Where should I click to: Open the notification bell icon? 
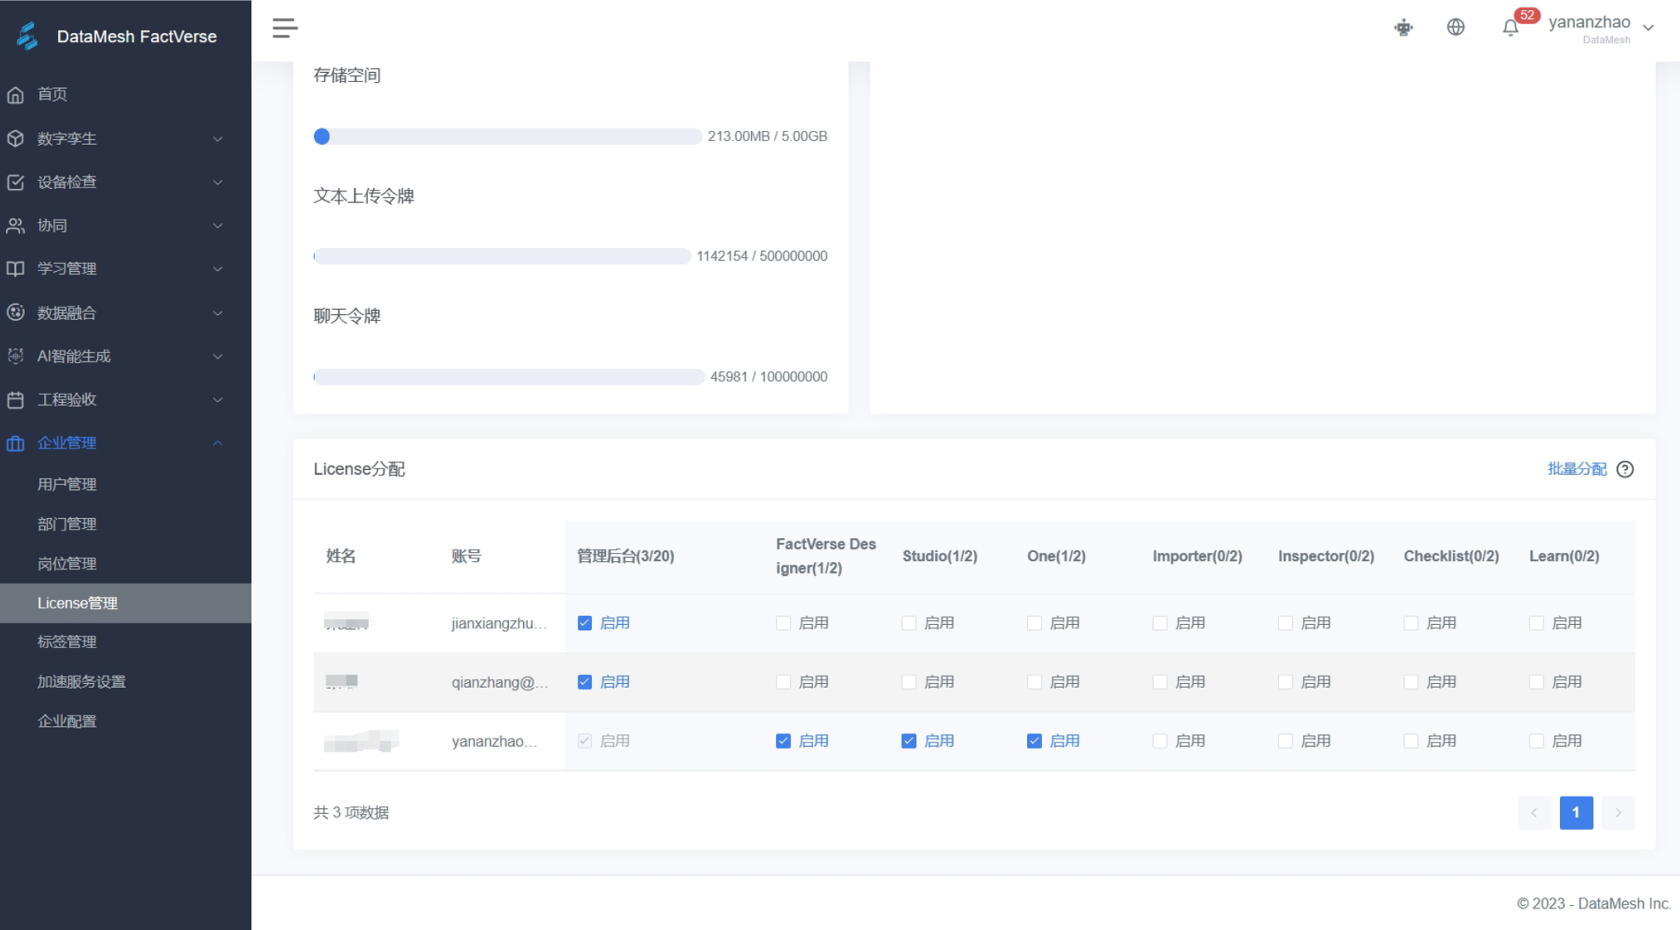pos(1510,28)
